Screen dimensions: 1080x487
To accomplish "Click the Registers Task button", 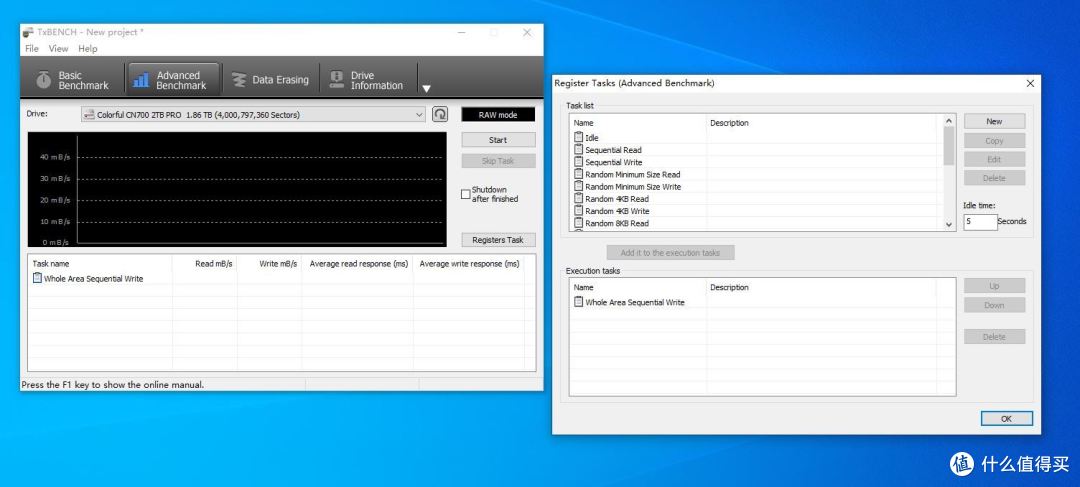I will (498, 240).
